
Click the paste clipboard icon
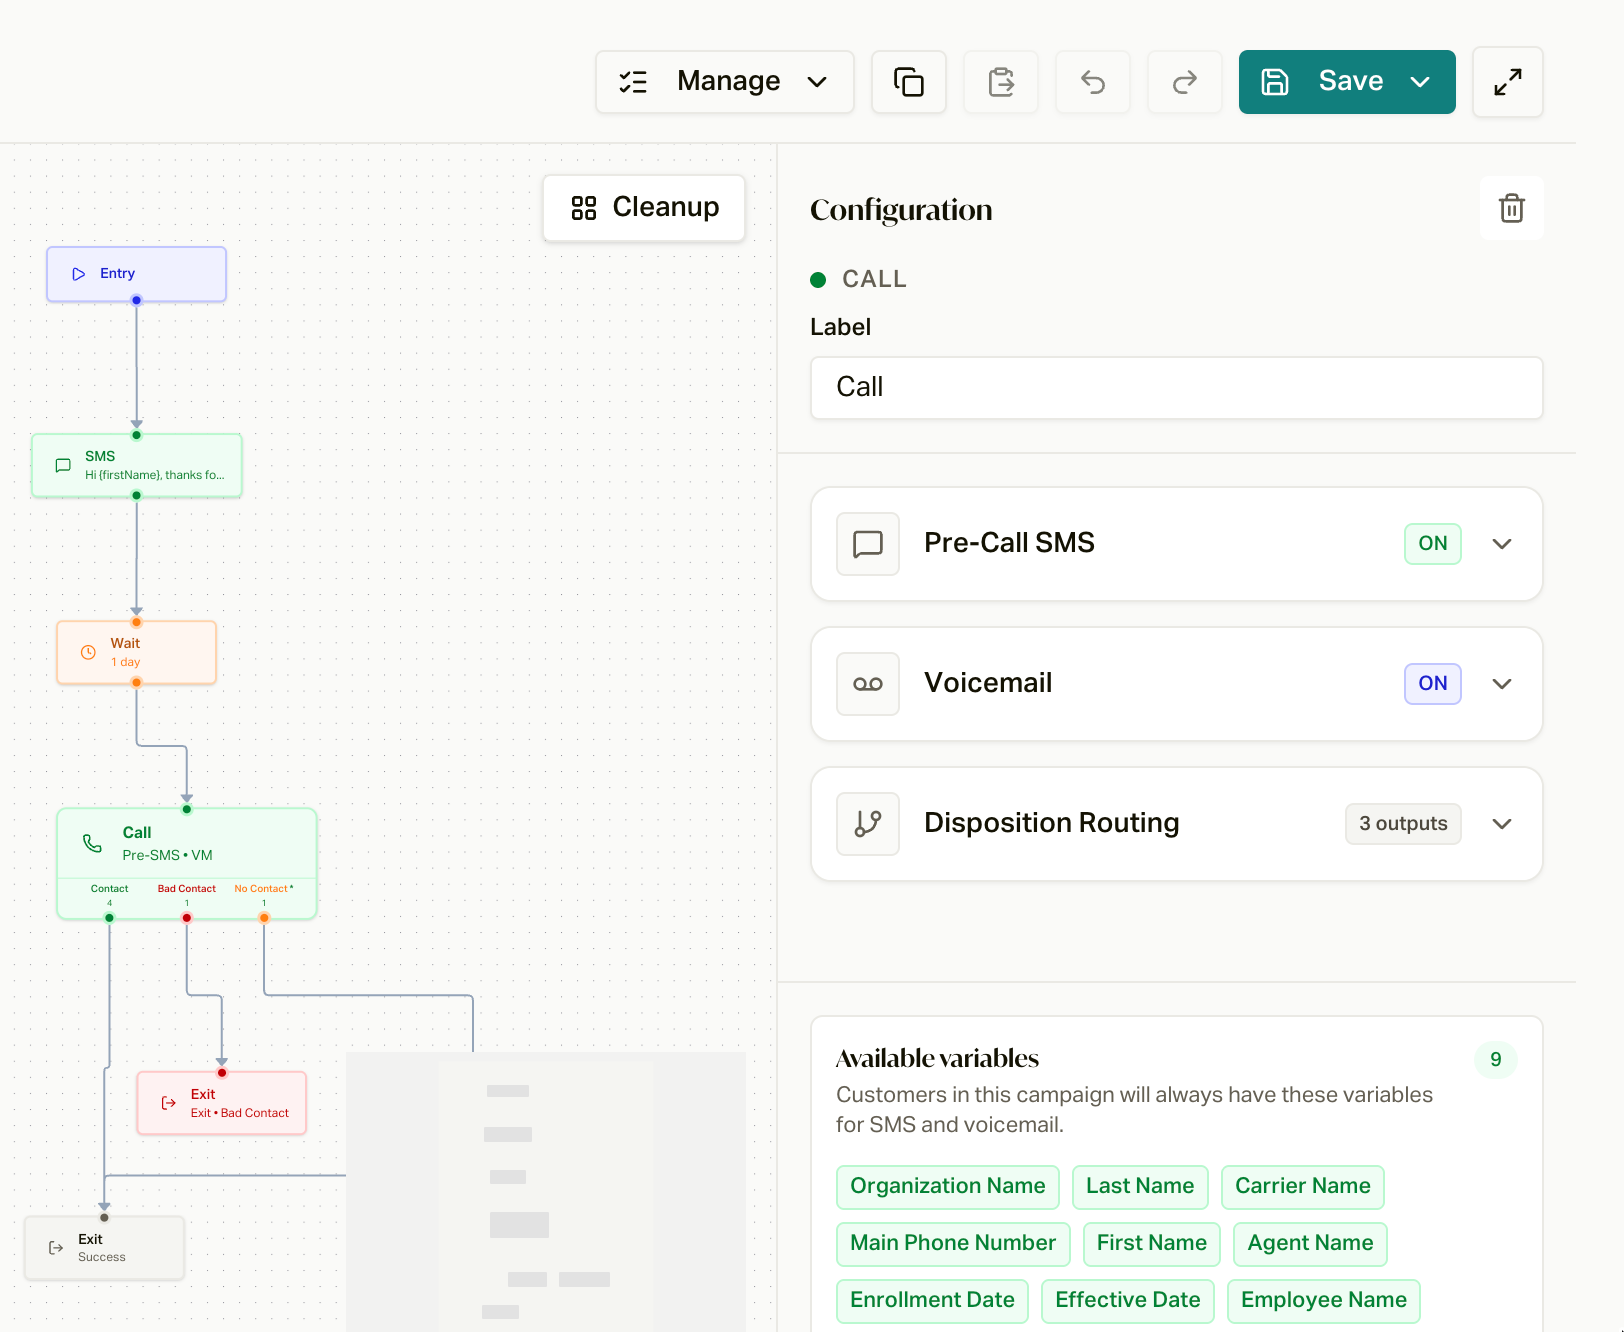point(1001,82)
